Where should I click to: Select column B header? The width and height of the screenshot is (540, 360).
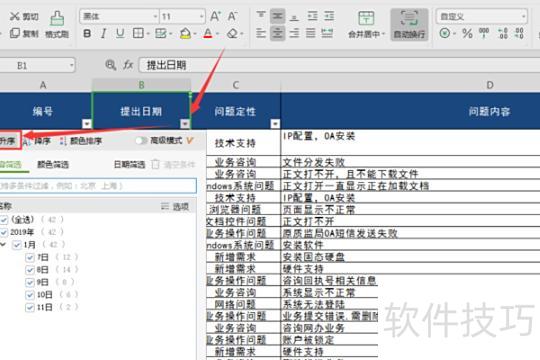point(141,85)
